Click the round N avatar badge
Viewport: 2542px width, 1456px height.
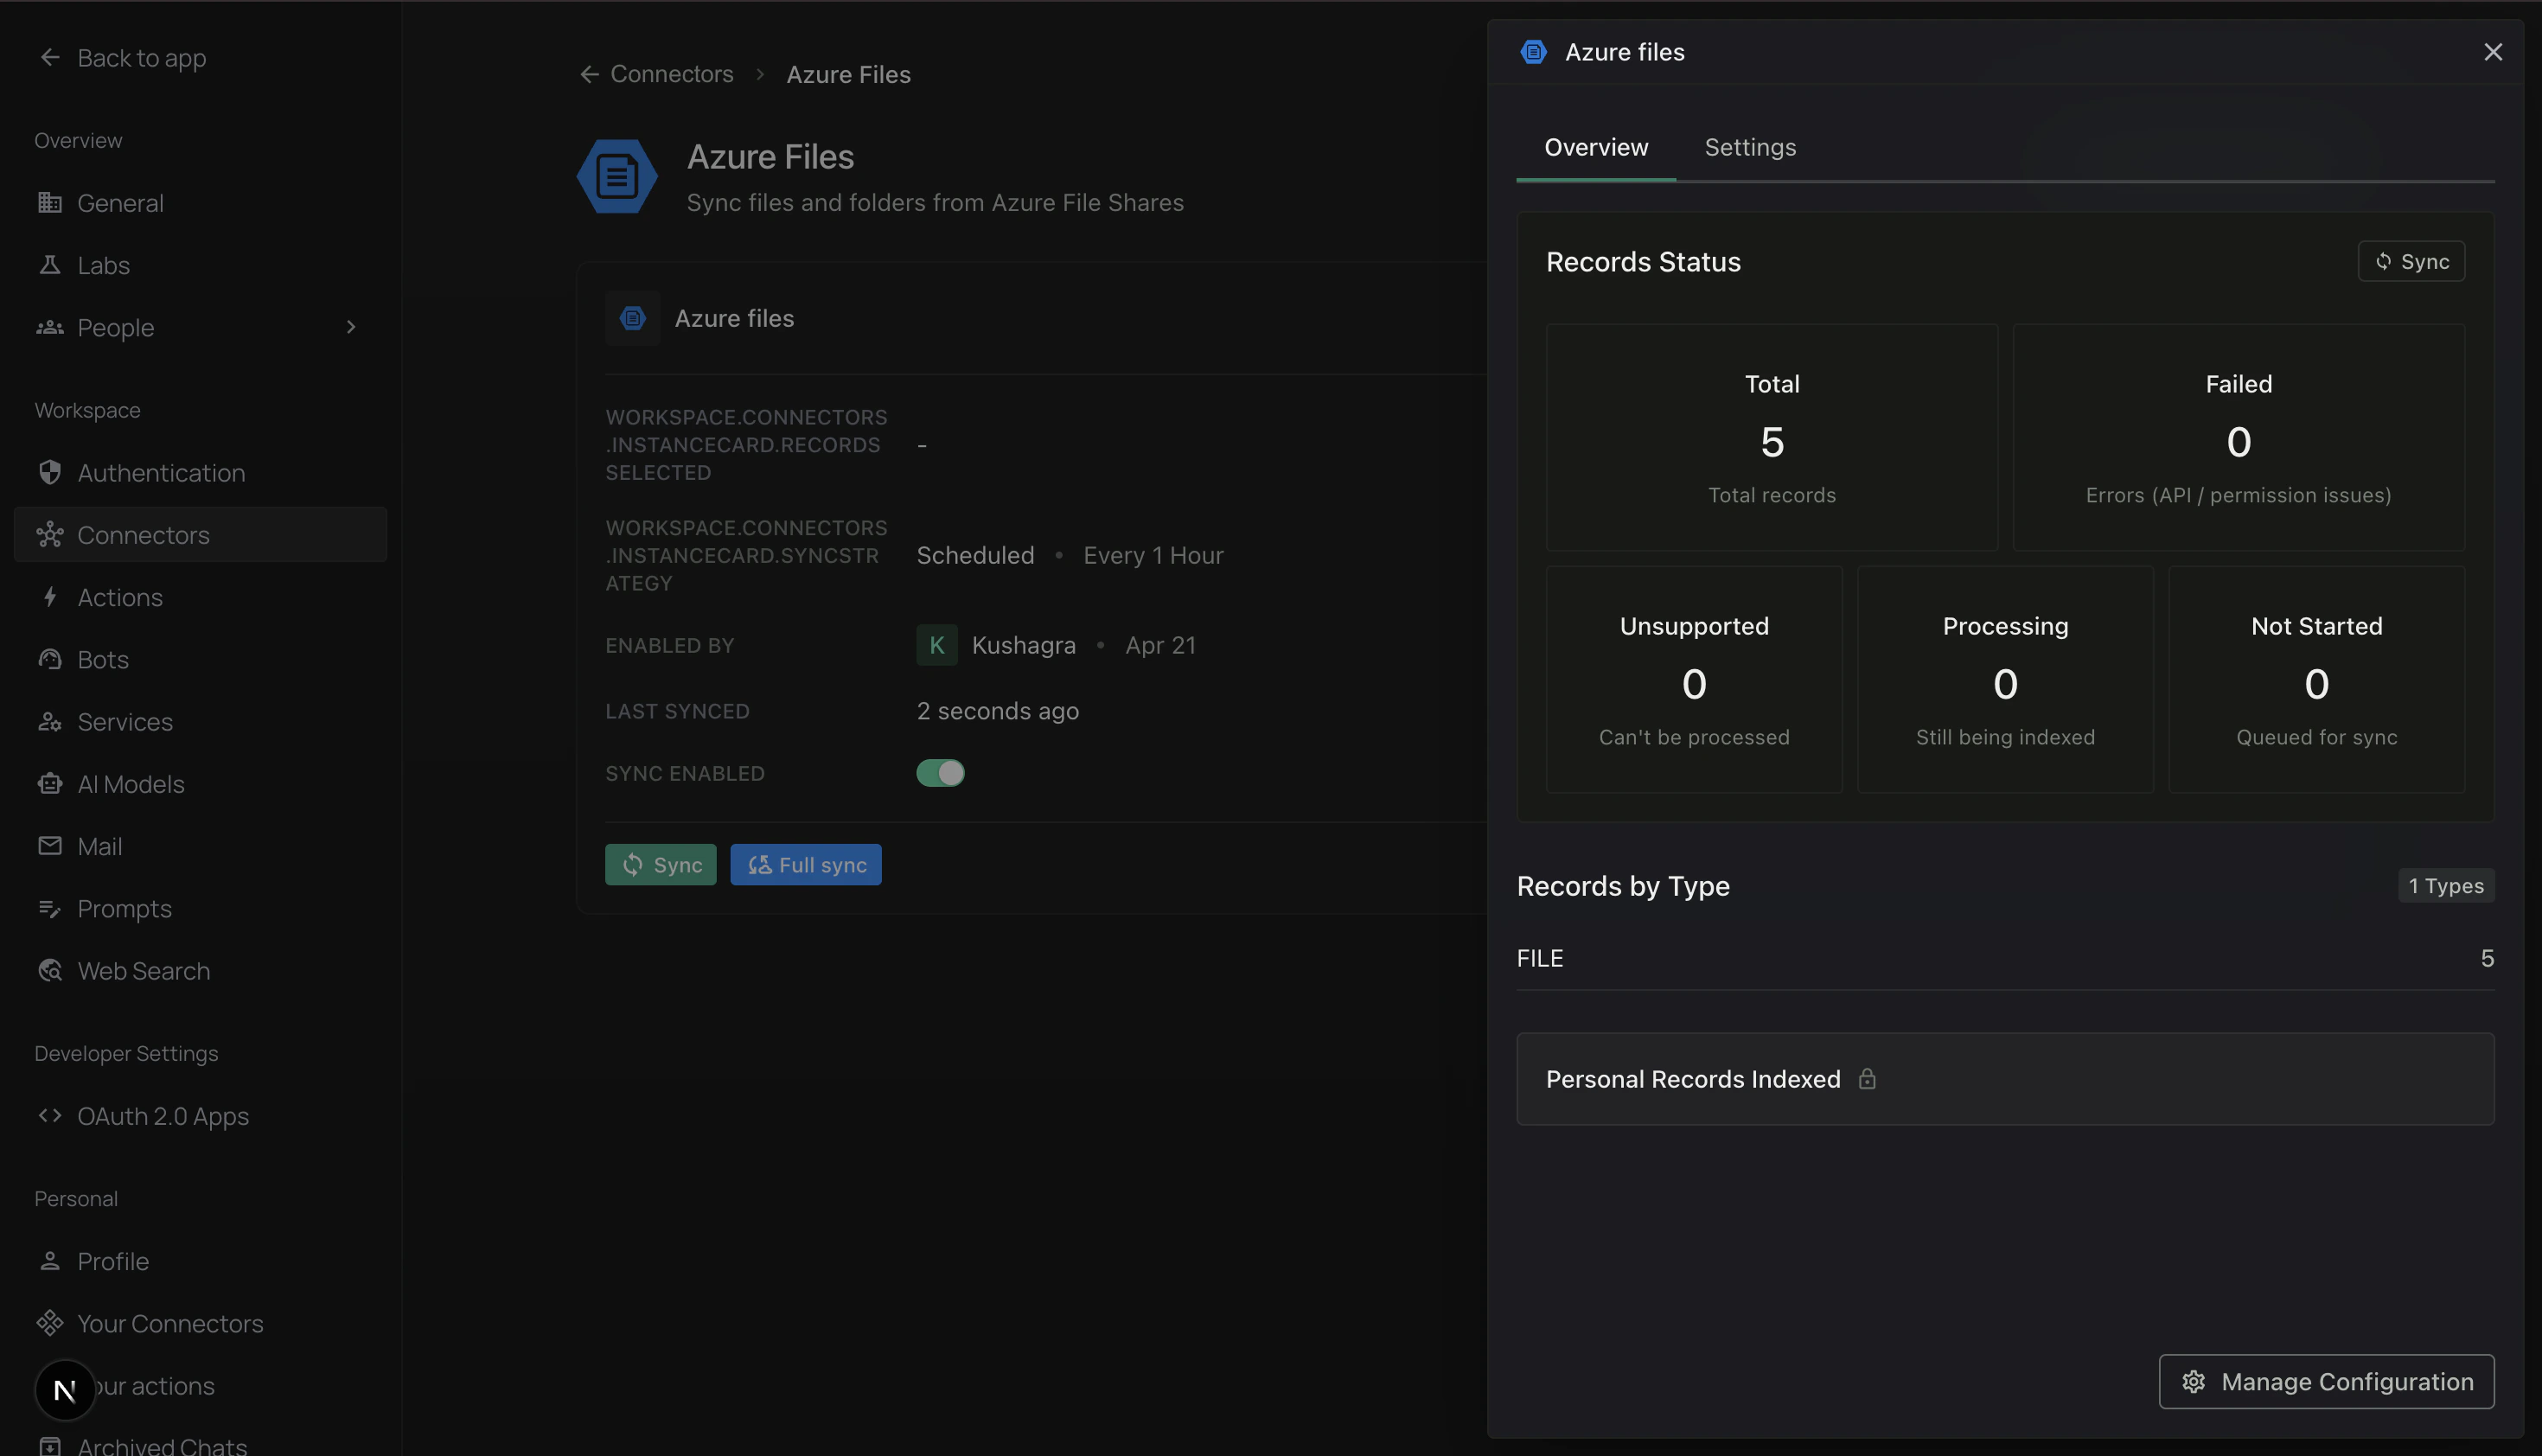pos(65,1390)
